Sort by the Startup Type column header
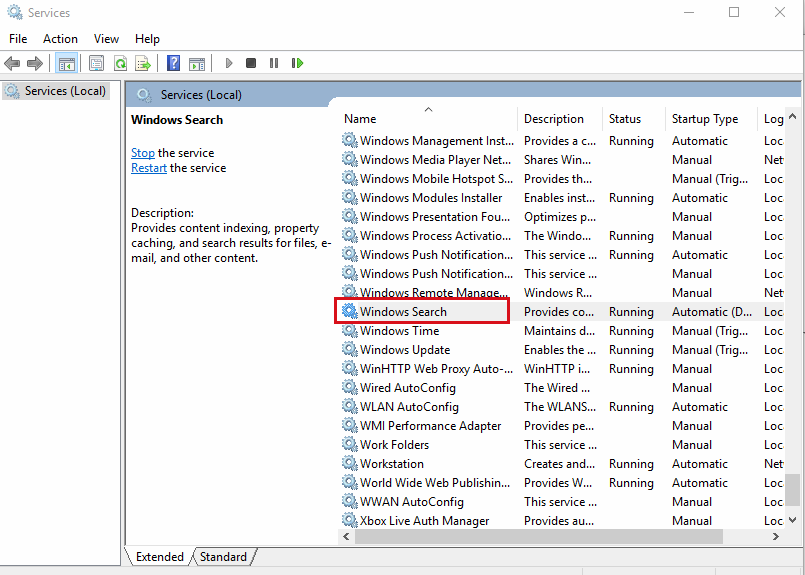The height and width of the screenshot is (575, 805). tap(705, 119)
